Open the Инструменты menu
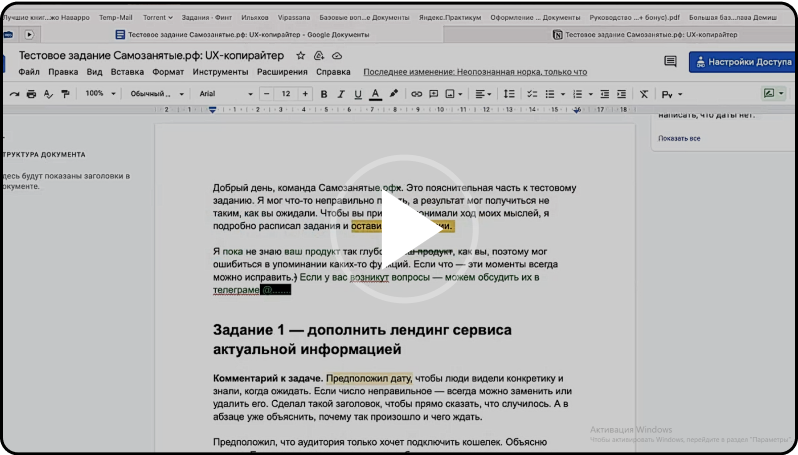 pos(220,72)
